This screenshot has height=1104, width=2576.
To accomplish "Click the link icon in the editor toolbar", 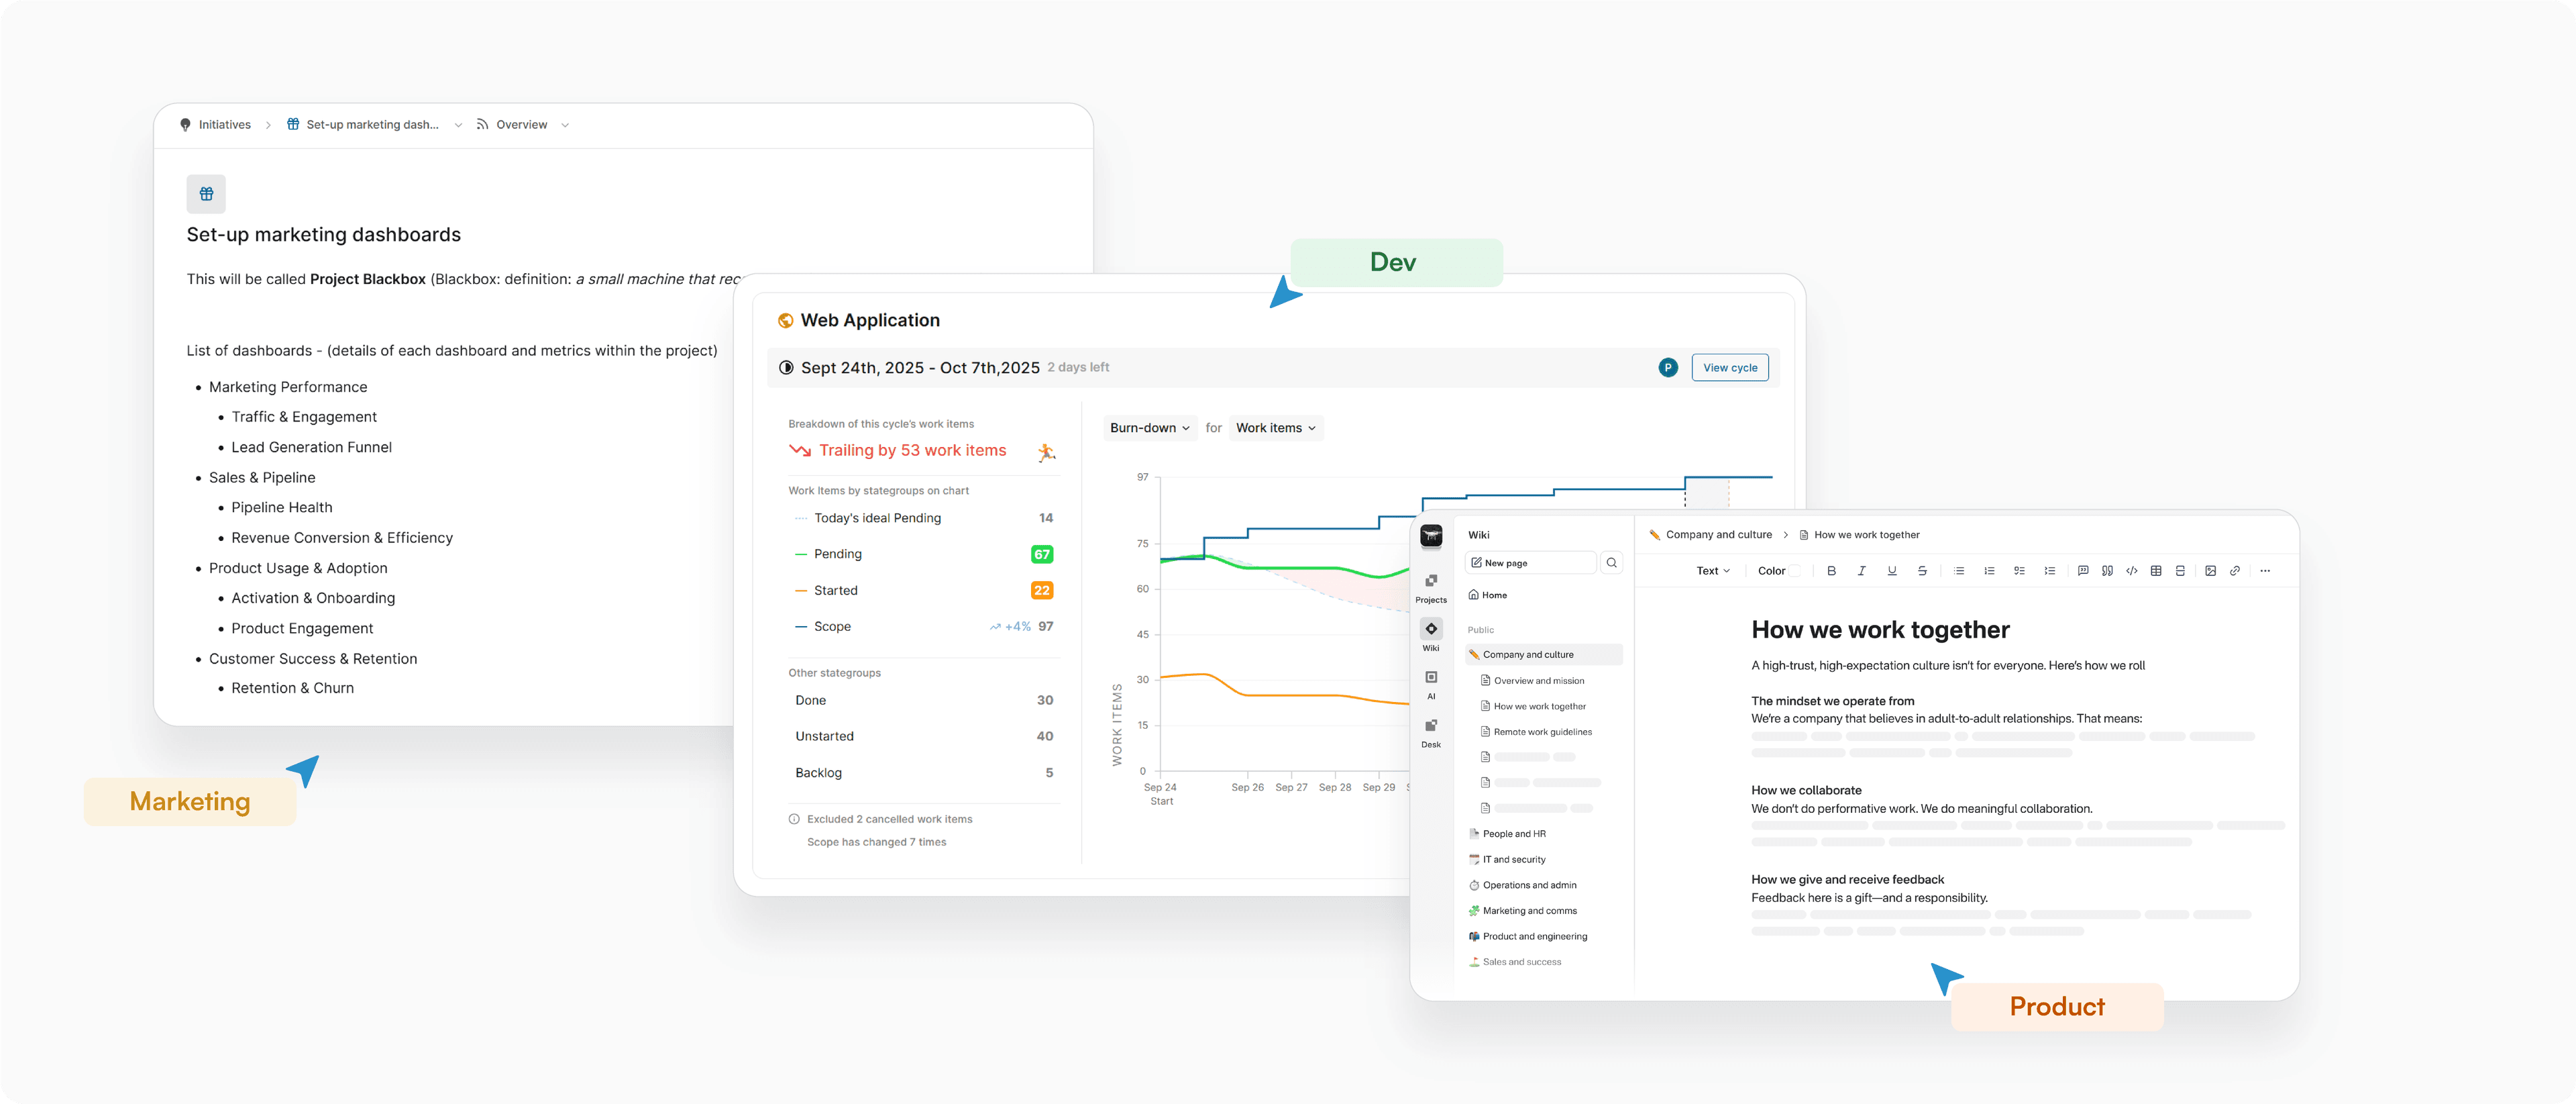I will click(x=2235, y=571).
